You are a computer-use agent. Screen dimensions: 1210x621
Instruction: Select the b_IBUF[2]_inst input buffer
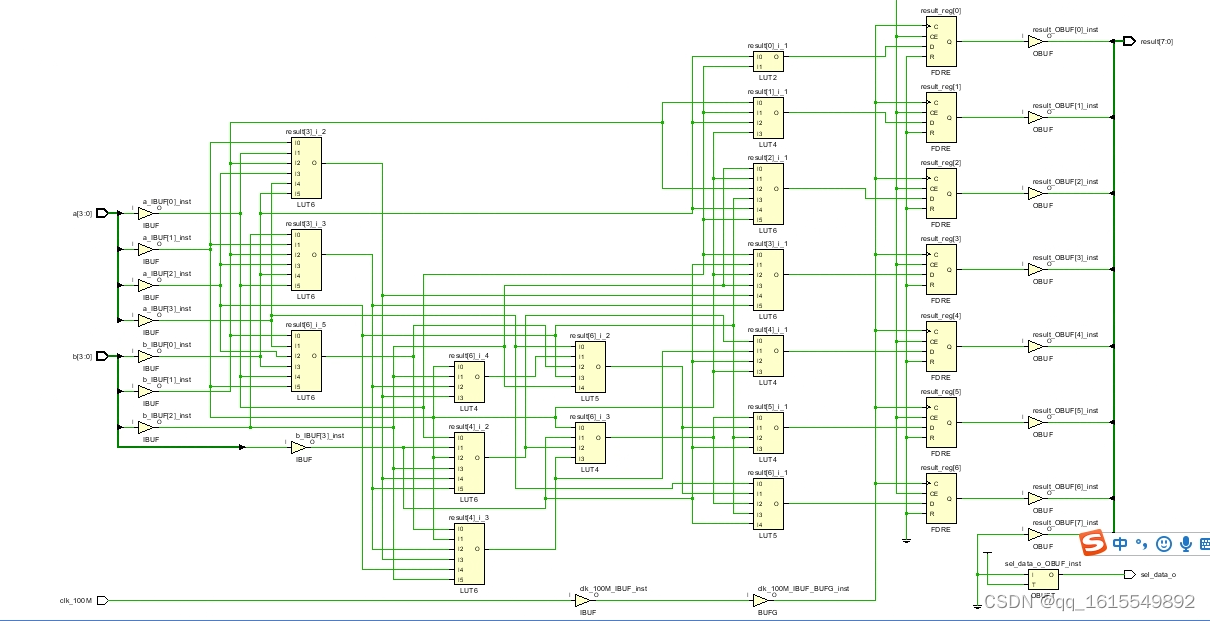click(145, 427)
